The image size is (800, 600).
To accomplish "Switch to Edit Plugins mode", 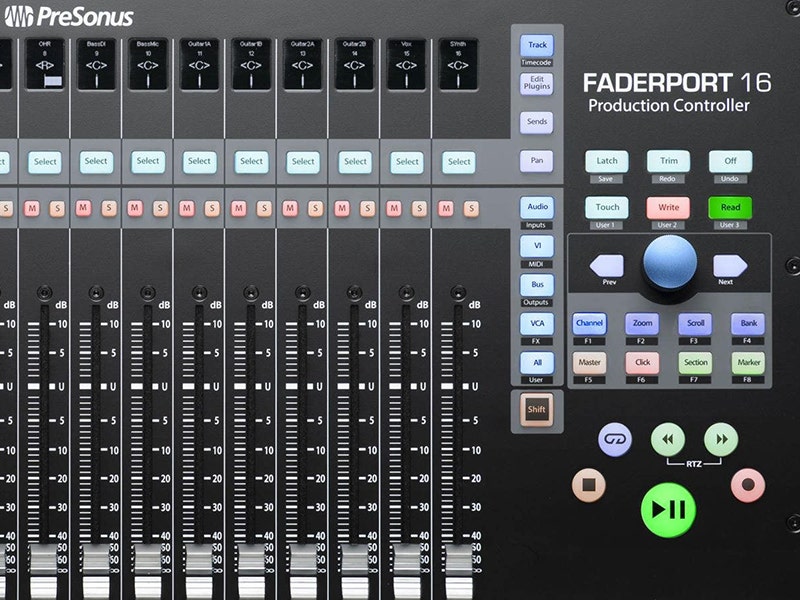I will pos(537,83).
